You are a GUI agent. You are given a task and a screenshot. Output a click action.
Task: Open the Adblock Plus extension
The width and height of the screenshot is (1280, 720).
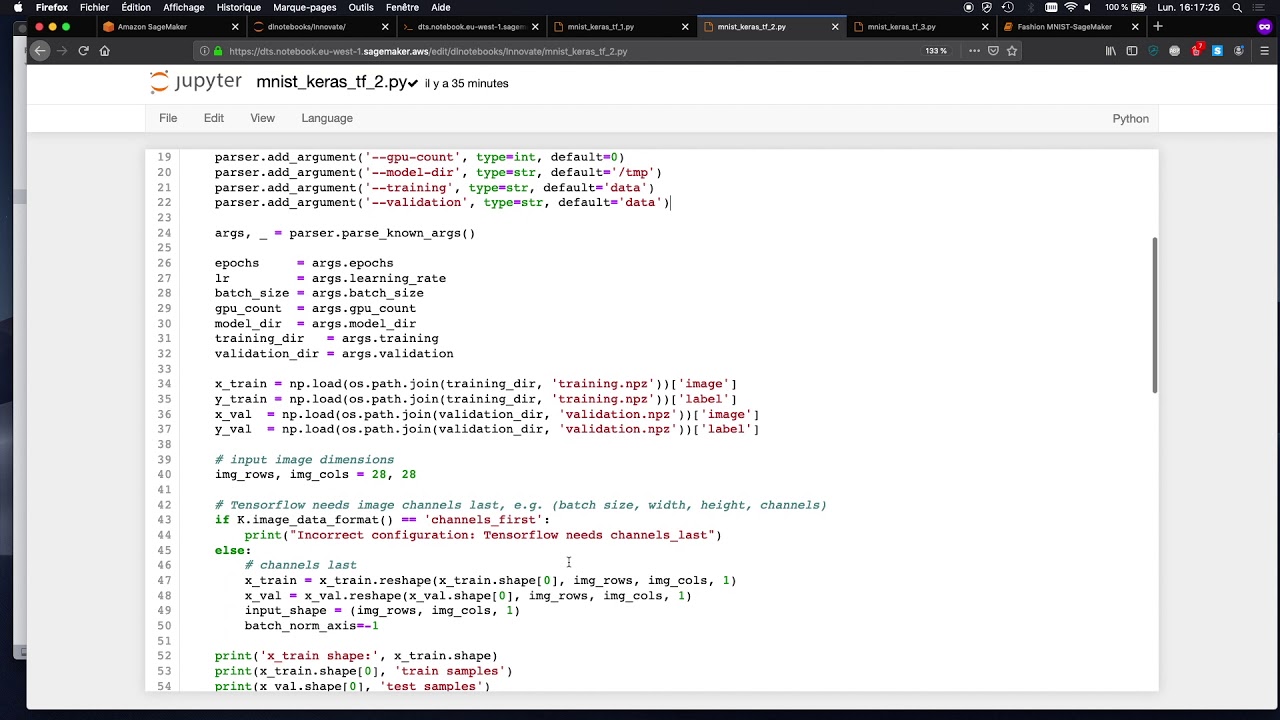pyautogui.click(x=1174, y=51)
